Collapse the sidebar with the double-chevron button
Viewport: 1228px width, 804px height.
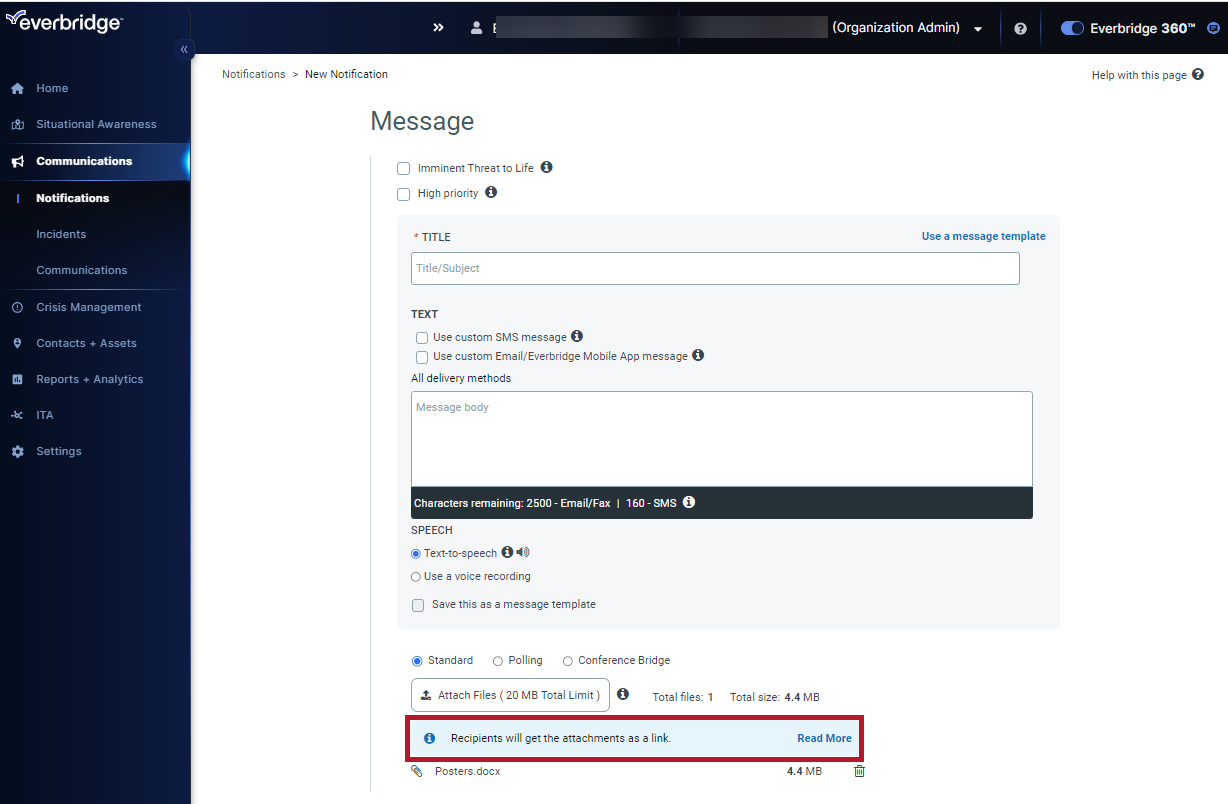click(x=183, y=49)
